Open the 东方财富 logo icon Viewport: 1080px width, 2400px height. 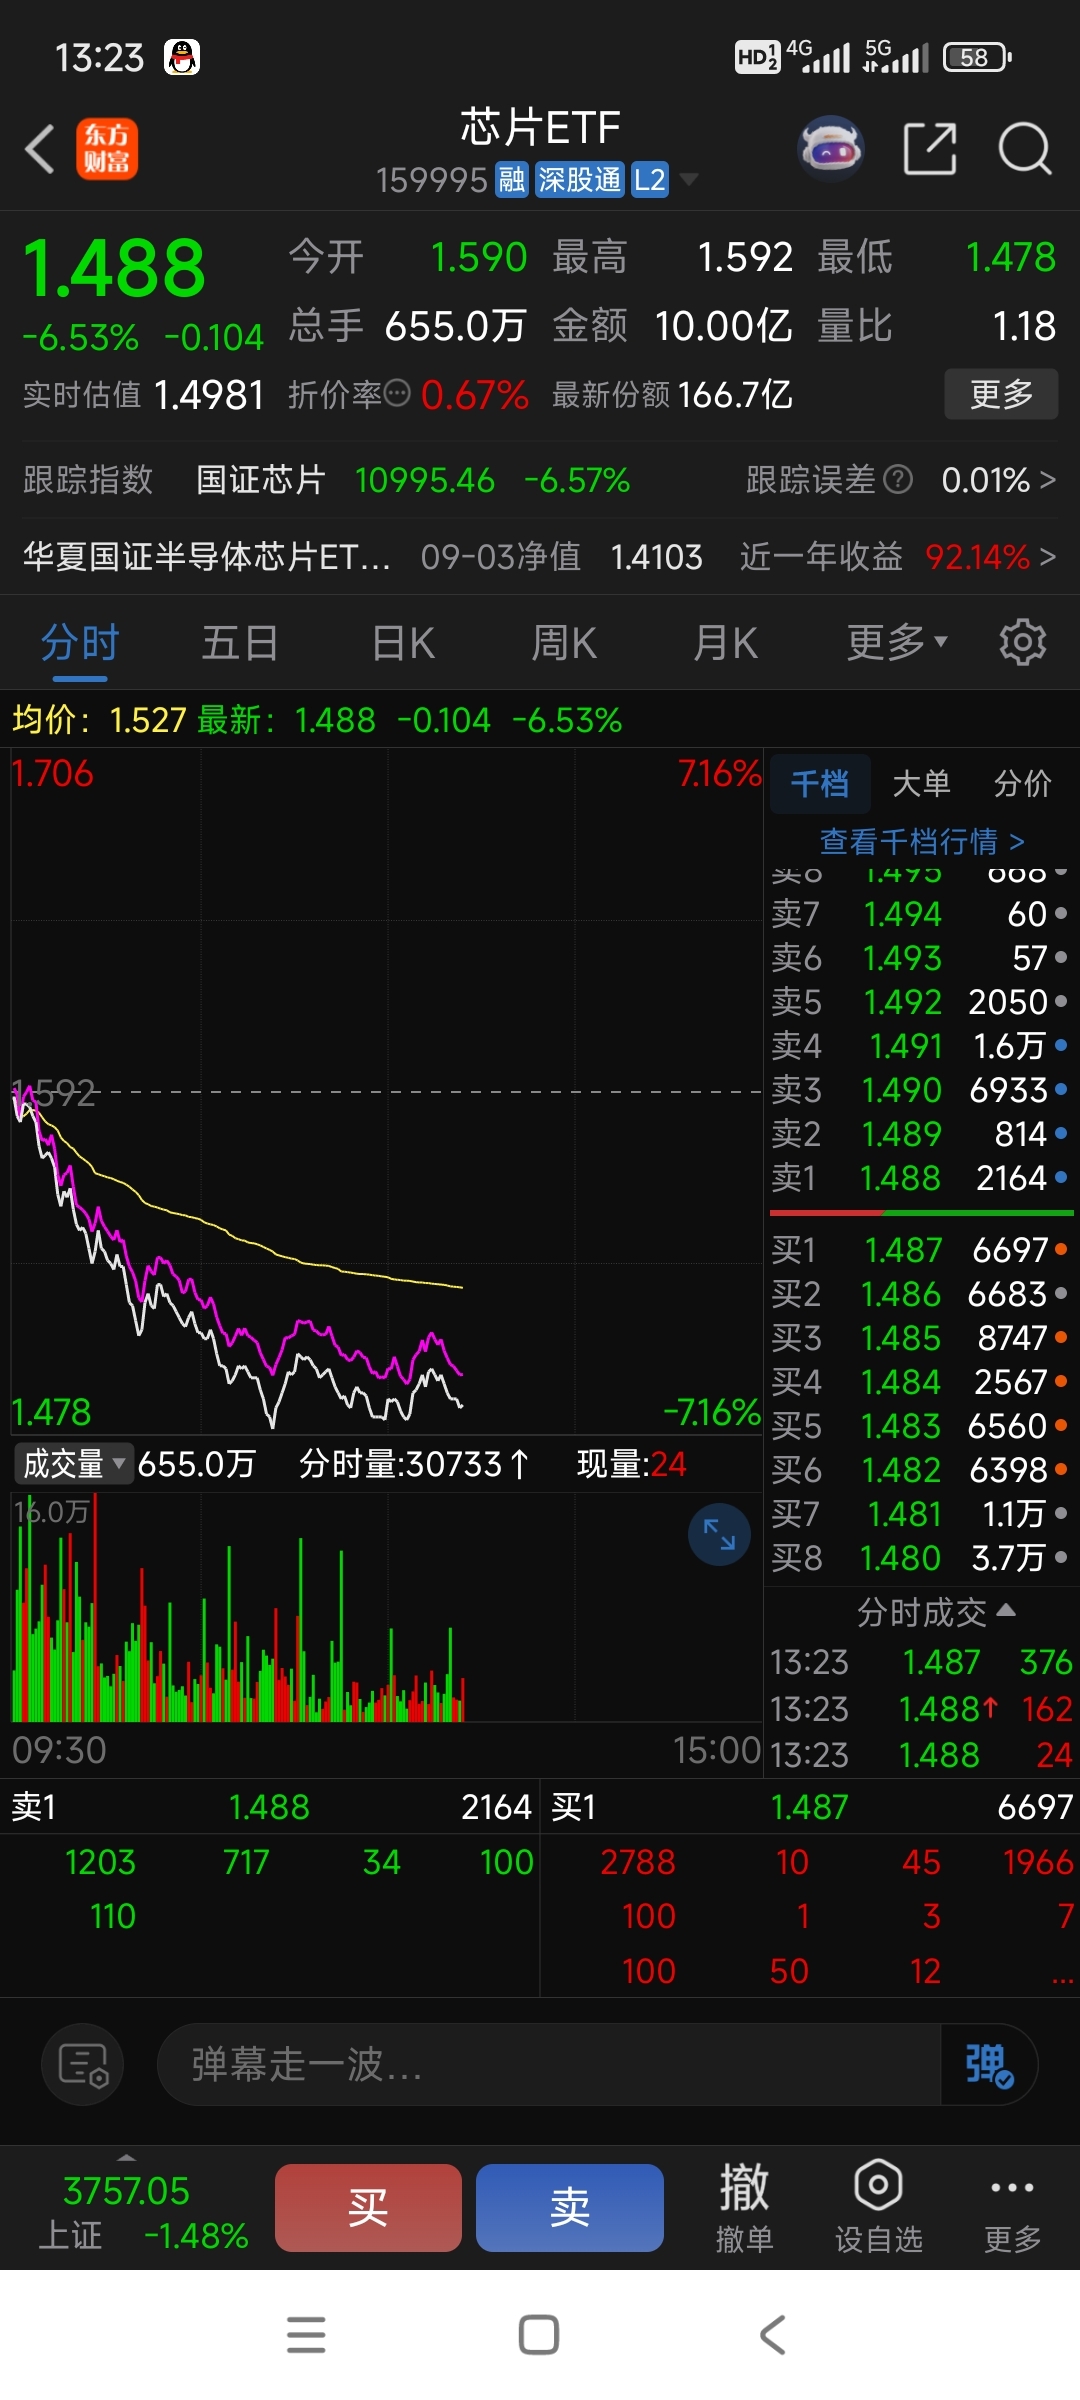point(107,149)
